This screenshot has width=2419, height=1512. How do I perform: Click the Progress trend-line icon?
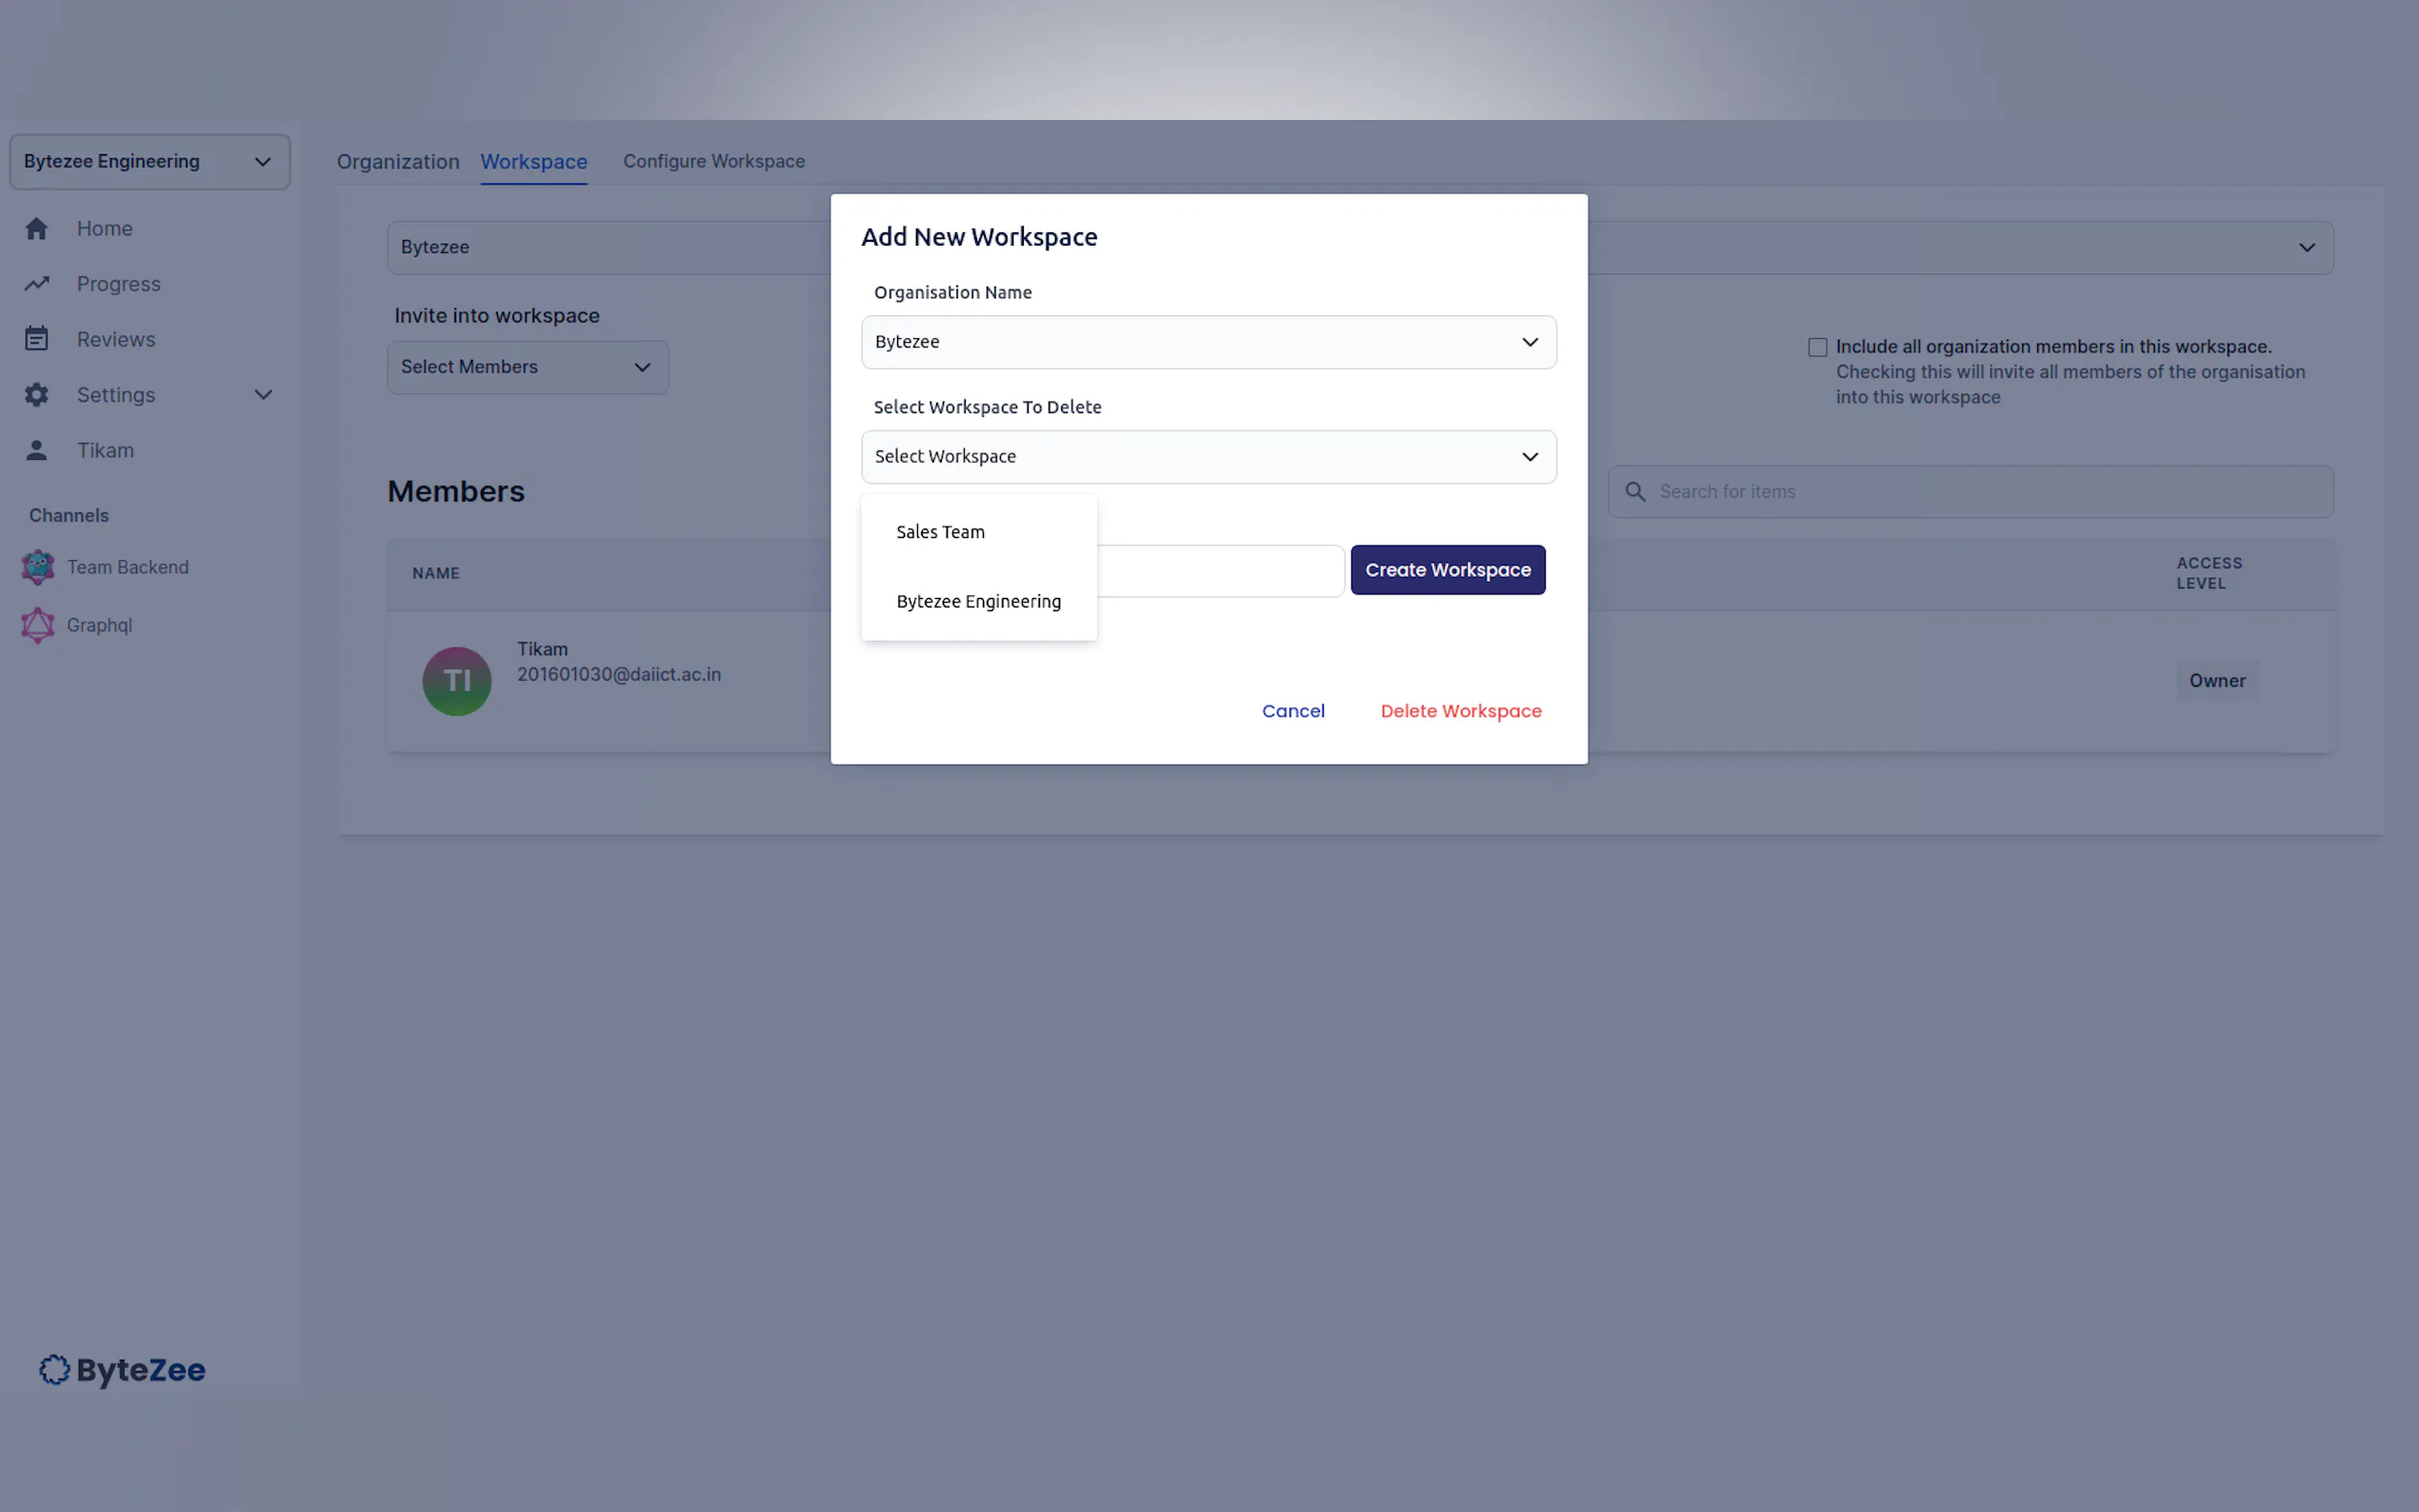(x=37, y=284)
